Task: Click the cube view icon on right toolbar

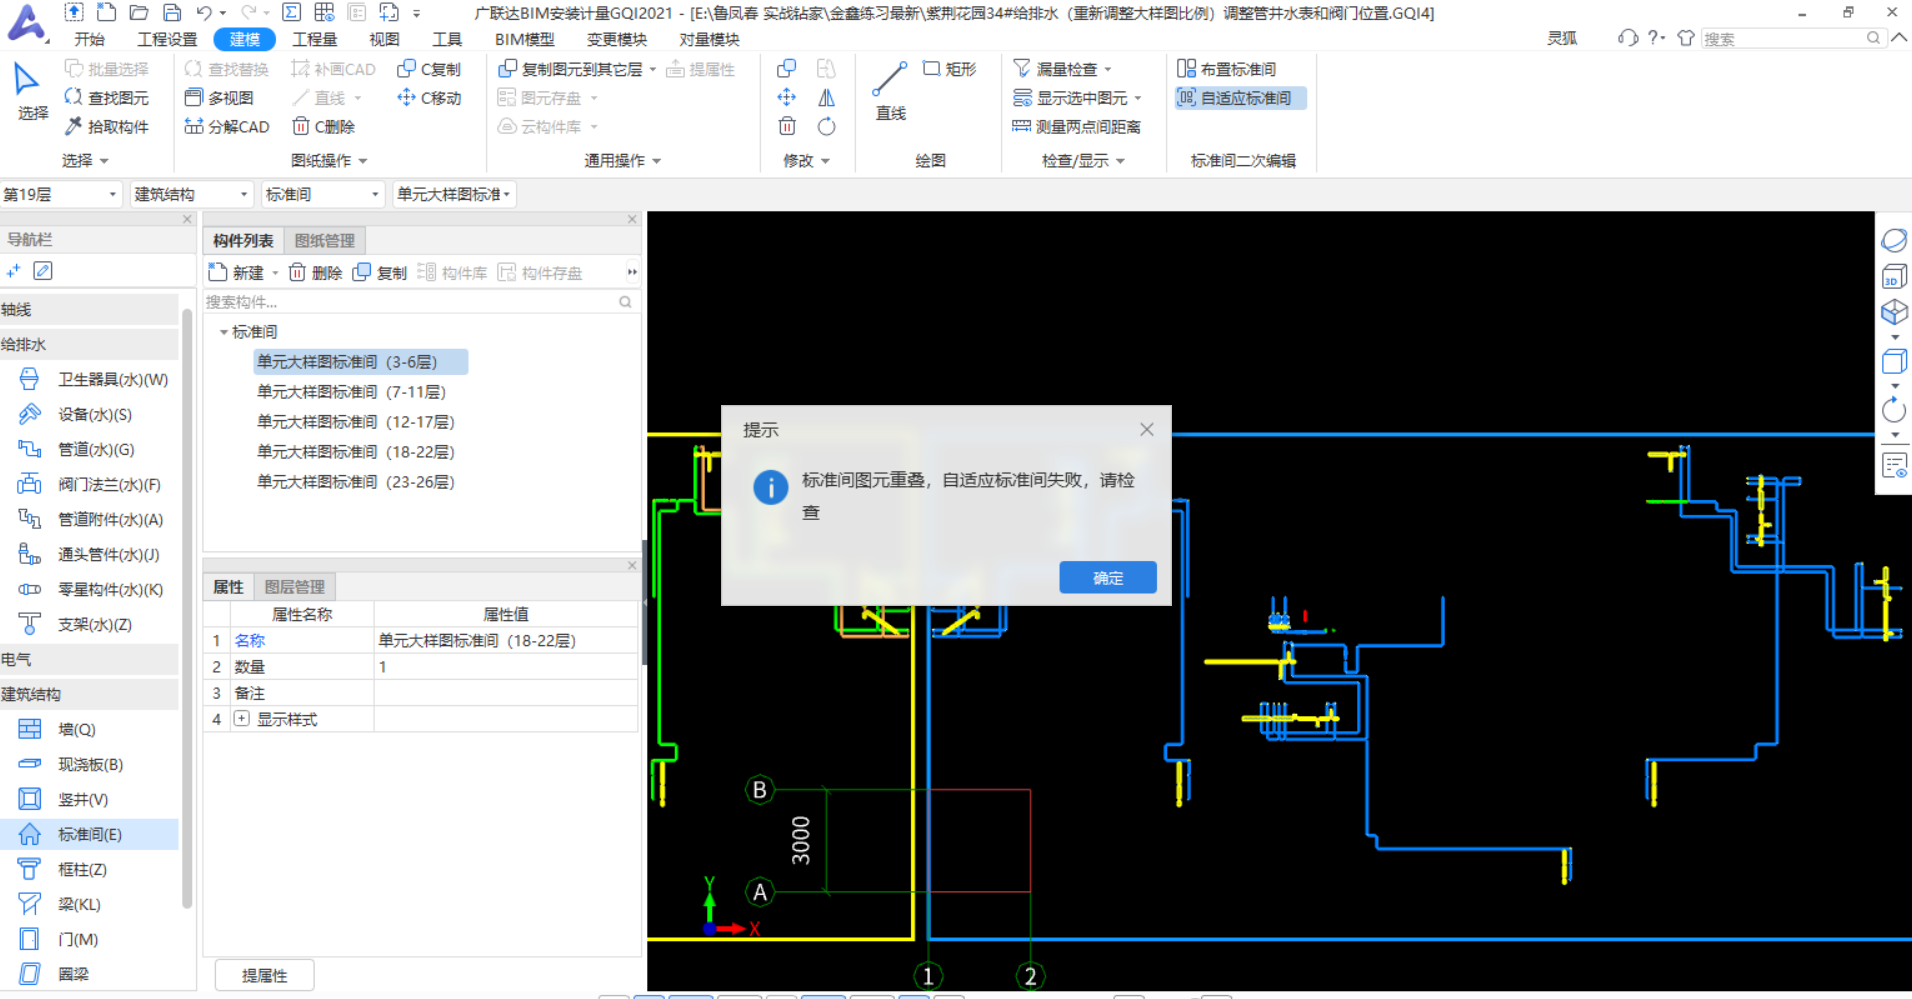Action: 1894,312
